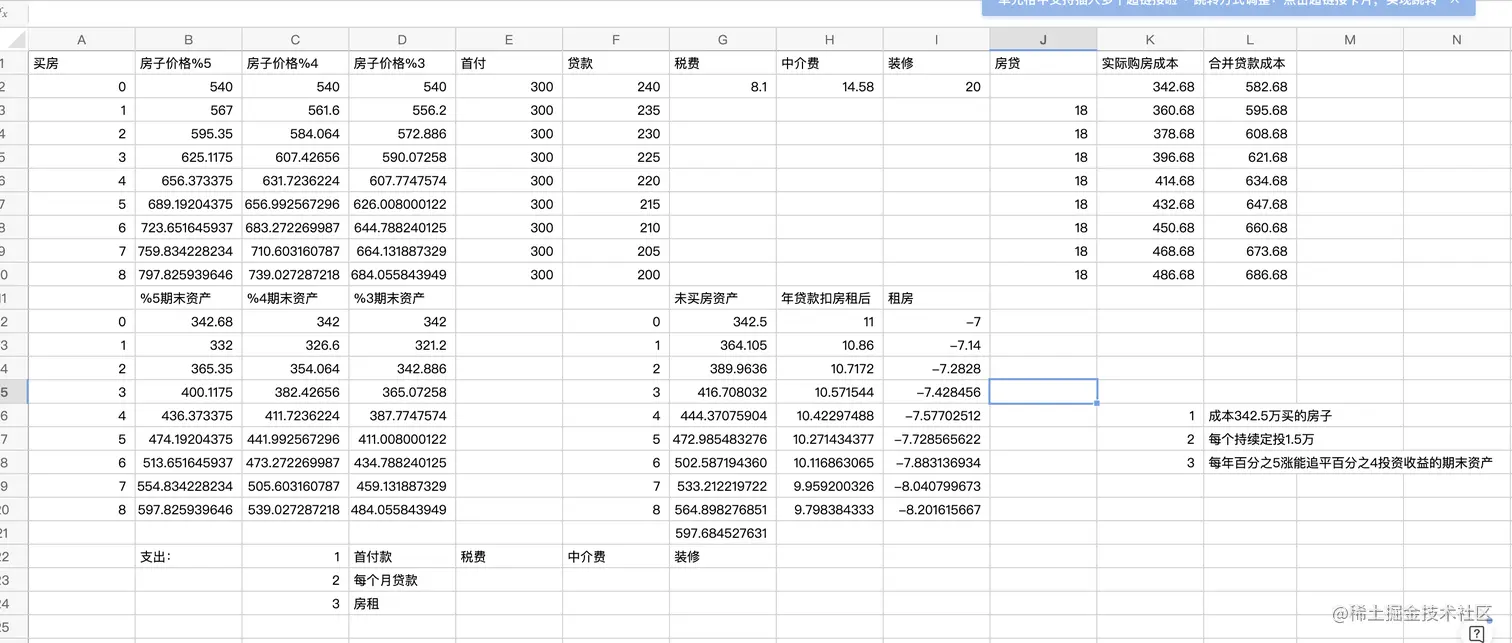Click cell containing 597.684527631
Image resolution: width=1512 pixels, height=643 pixels.
point(723,533)
